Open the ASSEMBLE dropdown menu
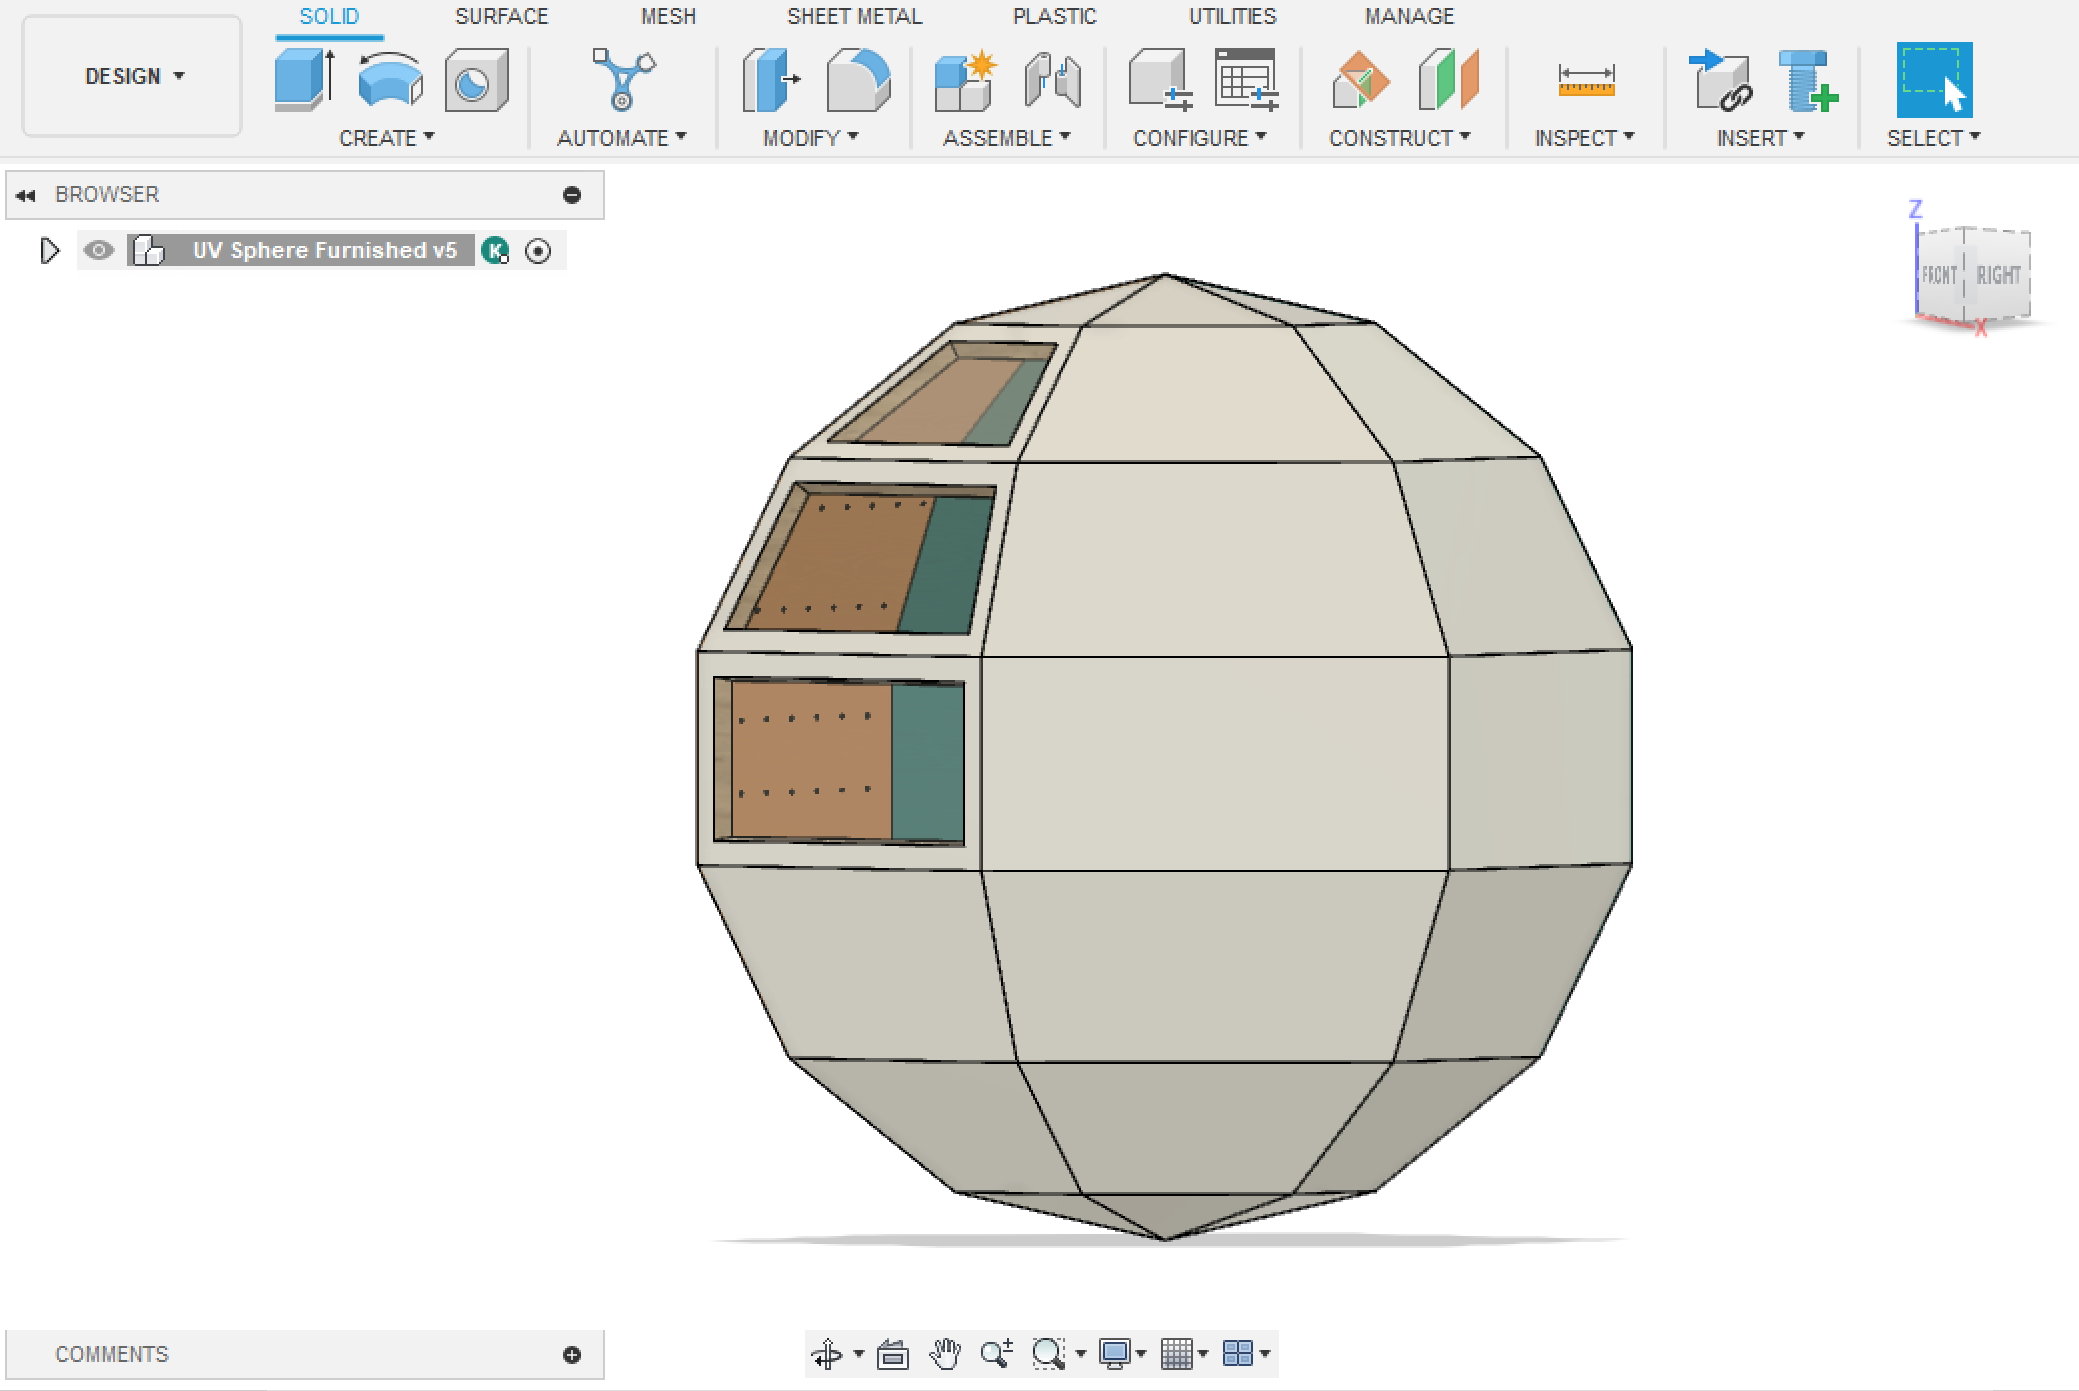This screenshot has height=1391, width=2079. pos(1007,138)
